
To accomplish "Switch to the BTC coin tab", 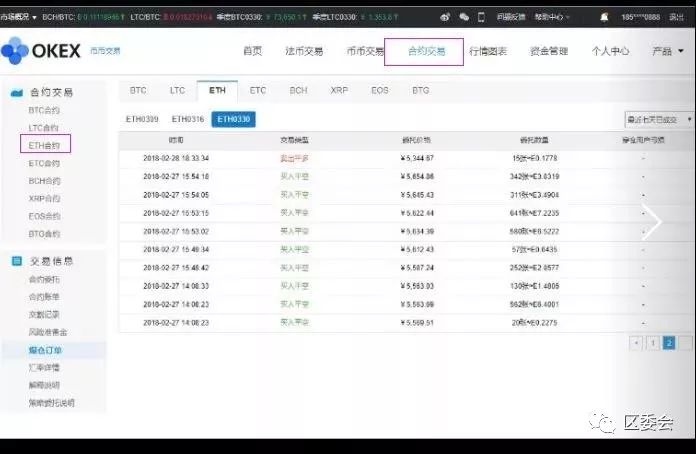I will click(x=139, y=90).
